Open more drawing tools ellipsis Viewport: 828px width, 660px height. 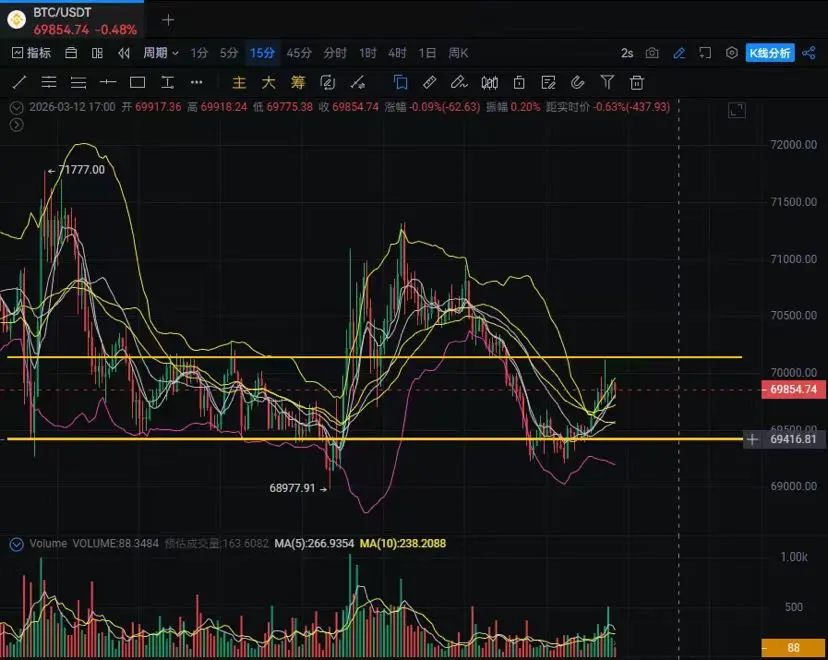[196, 82]
